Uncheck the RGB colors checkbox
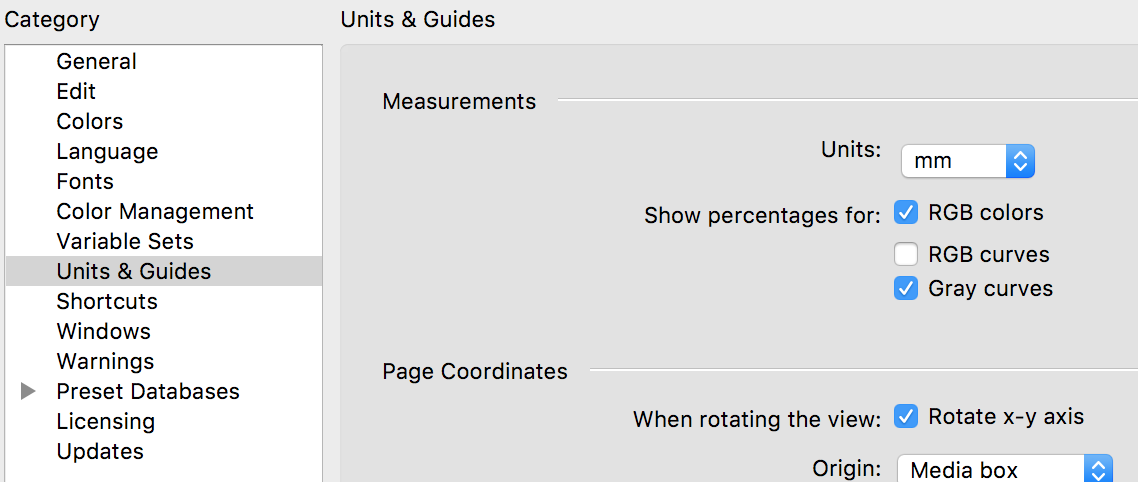This screenshot has height=482, width=1138. click(906, 213)
